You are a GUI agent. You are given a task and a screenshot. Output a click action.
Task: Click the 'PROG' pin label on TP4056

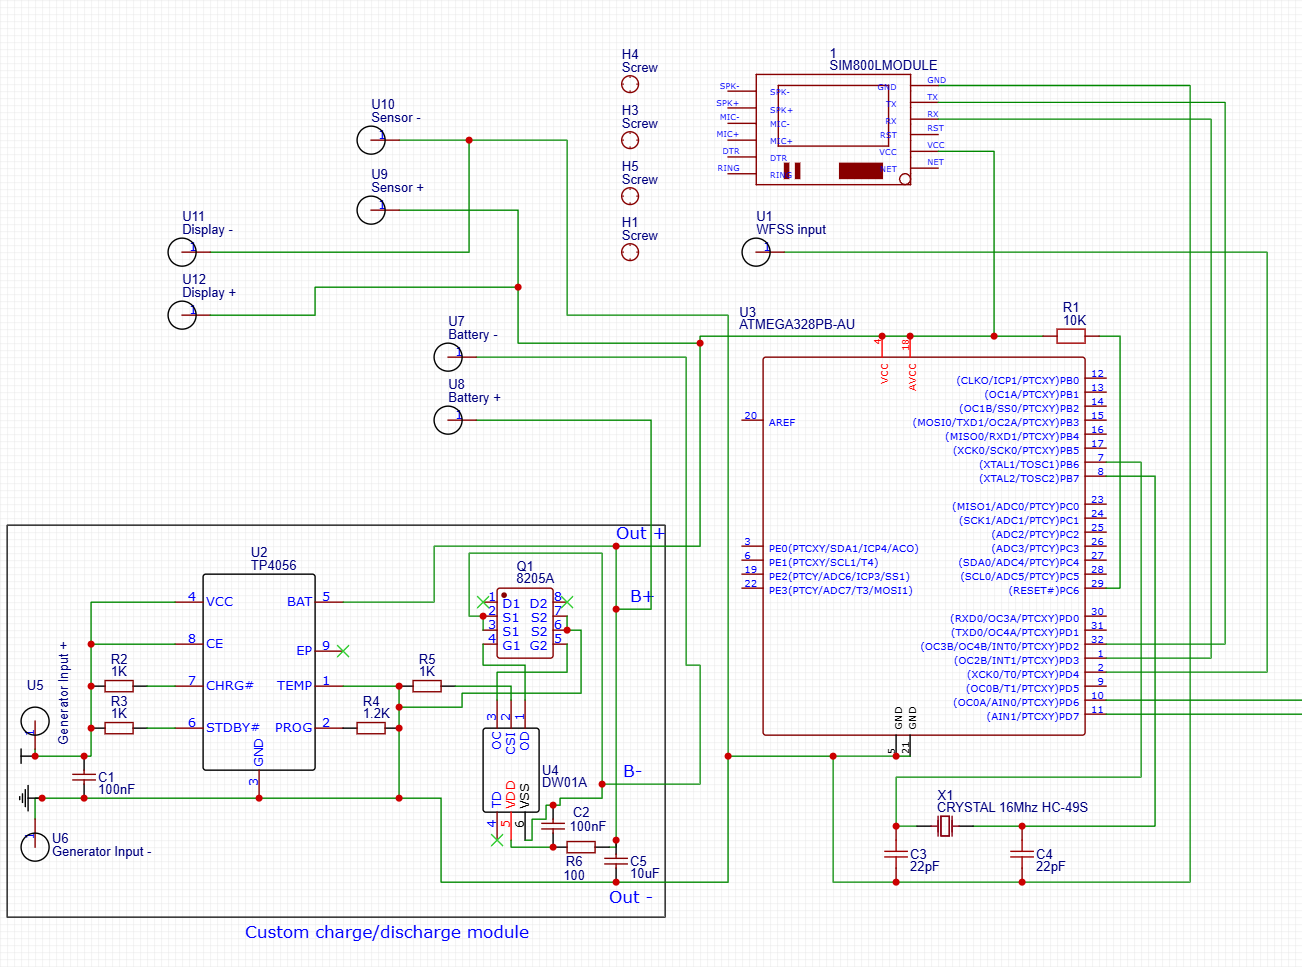coord(294,728)
